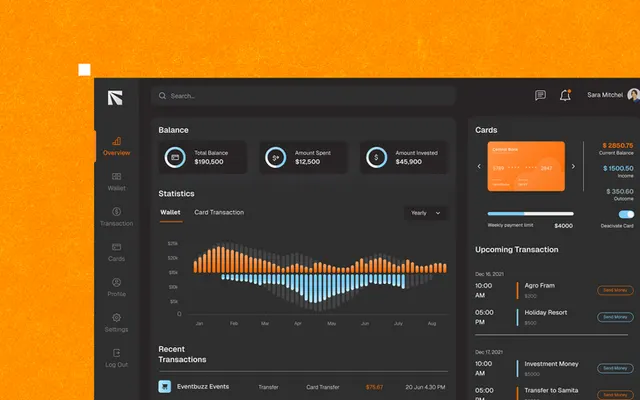Viewport: 640px width, 400px height.
Task: Click the app logo in the sidebar
Action: (115, 98)
